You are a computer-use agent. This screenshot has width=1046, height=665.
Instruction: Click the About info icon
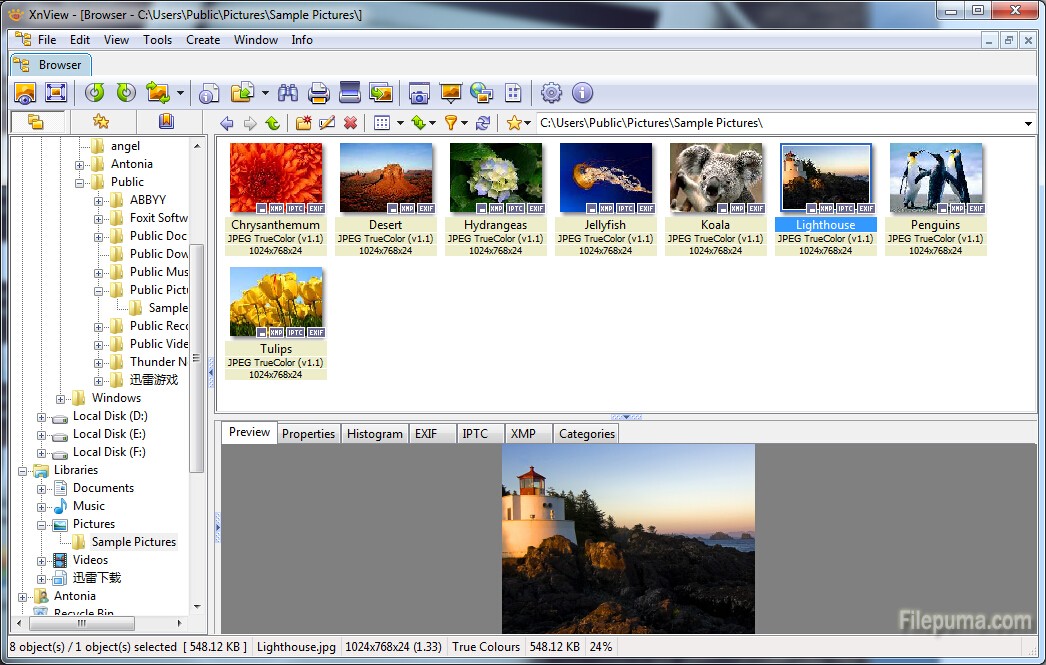tap(582, 93)
